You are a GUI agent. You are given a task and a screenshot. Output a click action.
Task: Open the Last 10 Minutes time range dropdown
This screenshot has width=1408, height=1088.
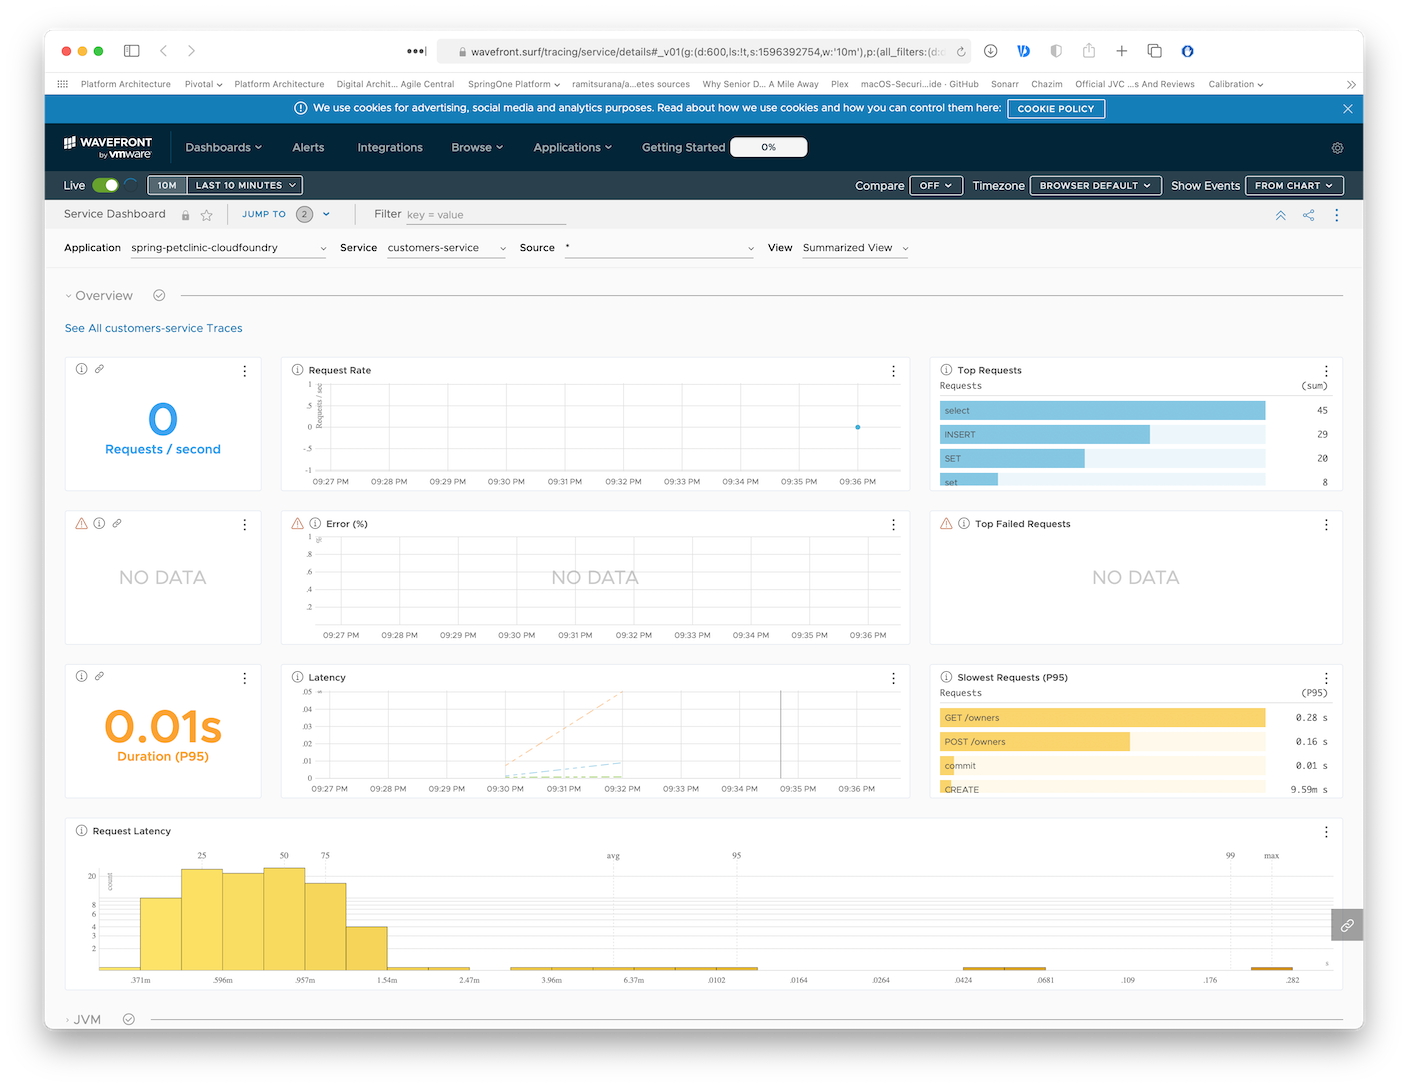click(x=245, y=185)
